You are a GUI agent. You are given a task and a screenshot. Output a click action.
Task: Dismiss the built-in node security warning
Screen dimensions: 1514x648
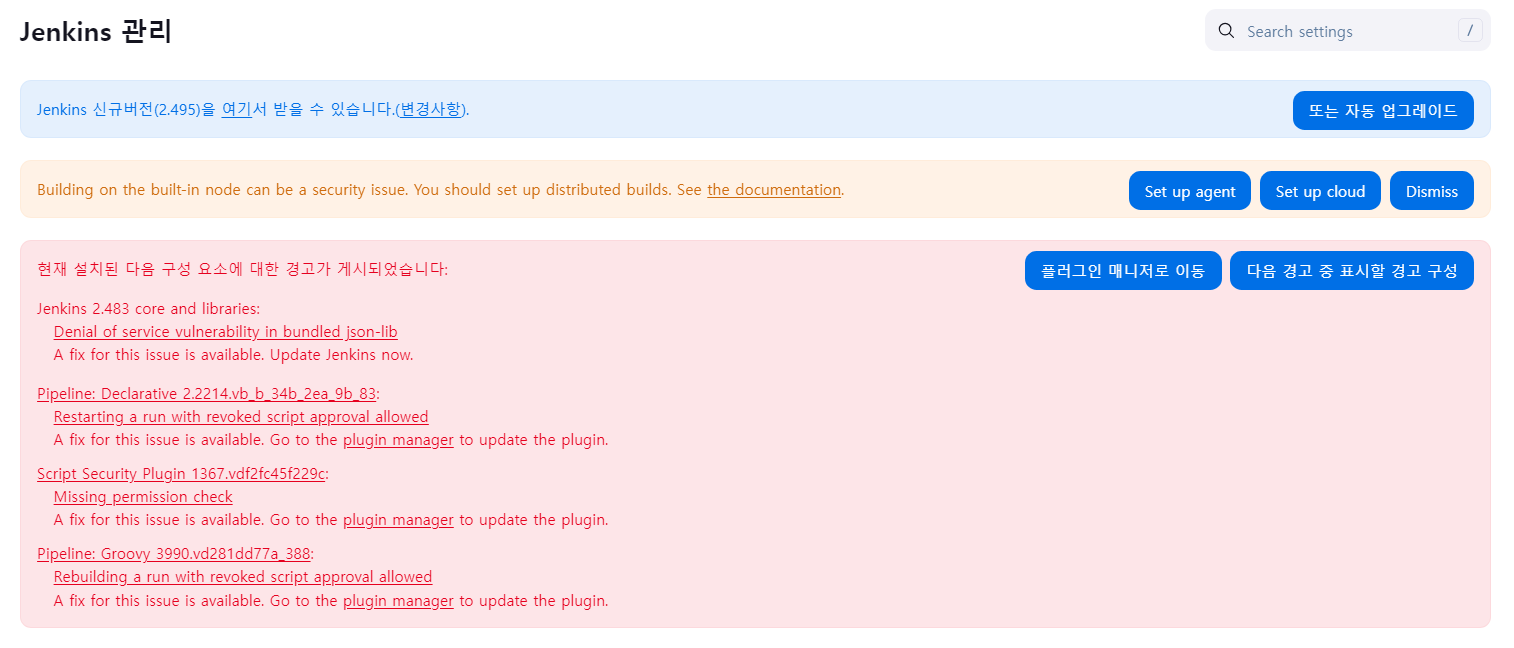tap(1432, 191)
